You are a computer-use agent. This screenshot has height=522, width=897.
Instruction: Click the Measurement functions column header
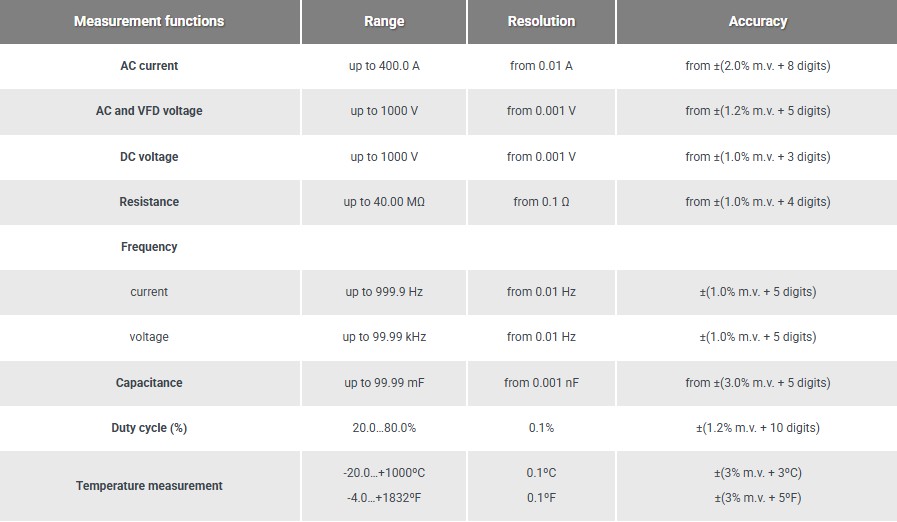pyautogui.click(x=149, y=21)
